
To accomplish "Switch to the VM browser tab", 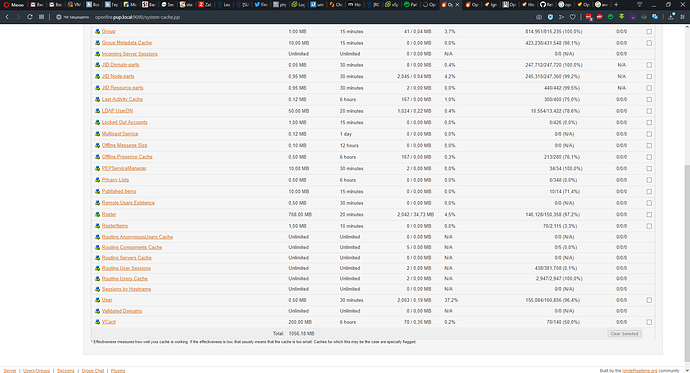I will click(74, 5).
